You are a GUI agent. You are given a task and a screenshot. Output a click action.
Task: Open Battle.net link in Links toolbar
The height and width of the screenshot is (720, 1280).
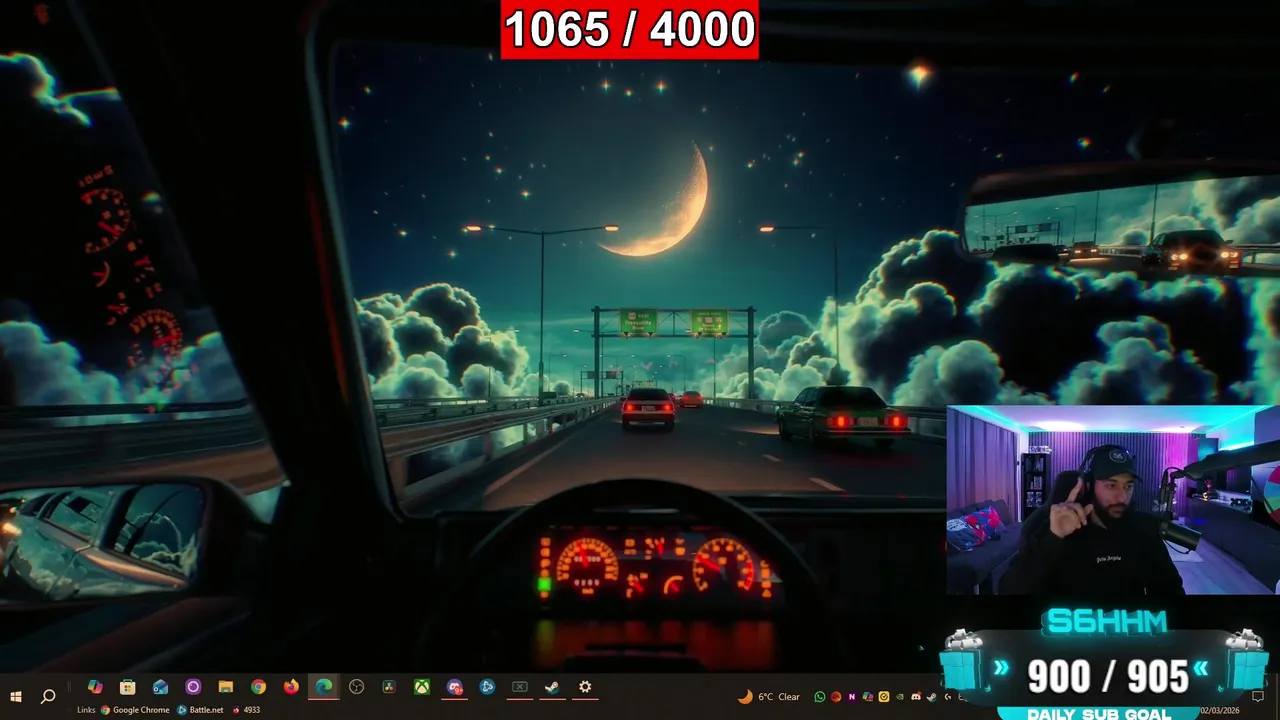[x=201, y=710]
